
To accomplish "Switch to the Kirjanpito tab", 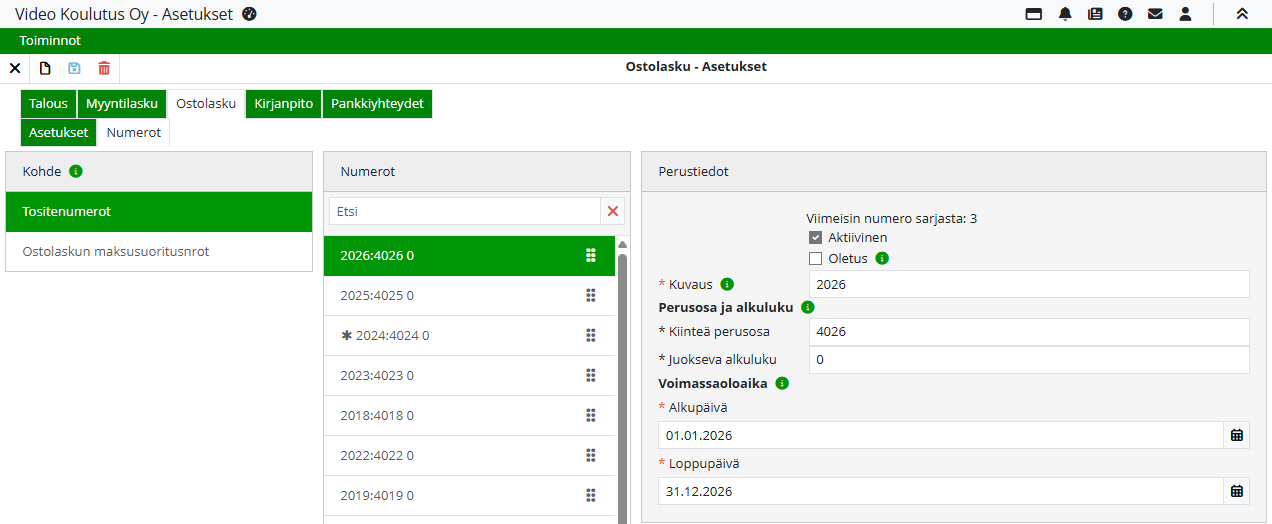I will click(x=284, y=103).
